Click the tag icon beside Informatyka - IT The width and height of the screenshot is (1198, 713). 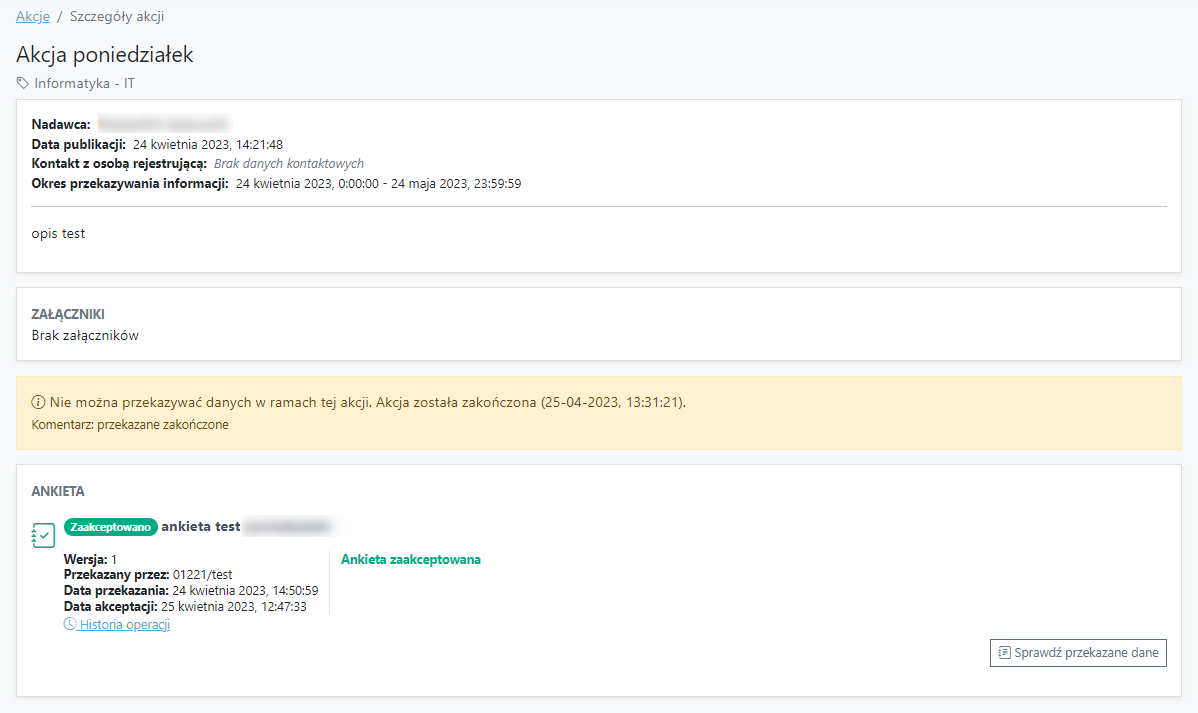23,83
